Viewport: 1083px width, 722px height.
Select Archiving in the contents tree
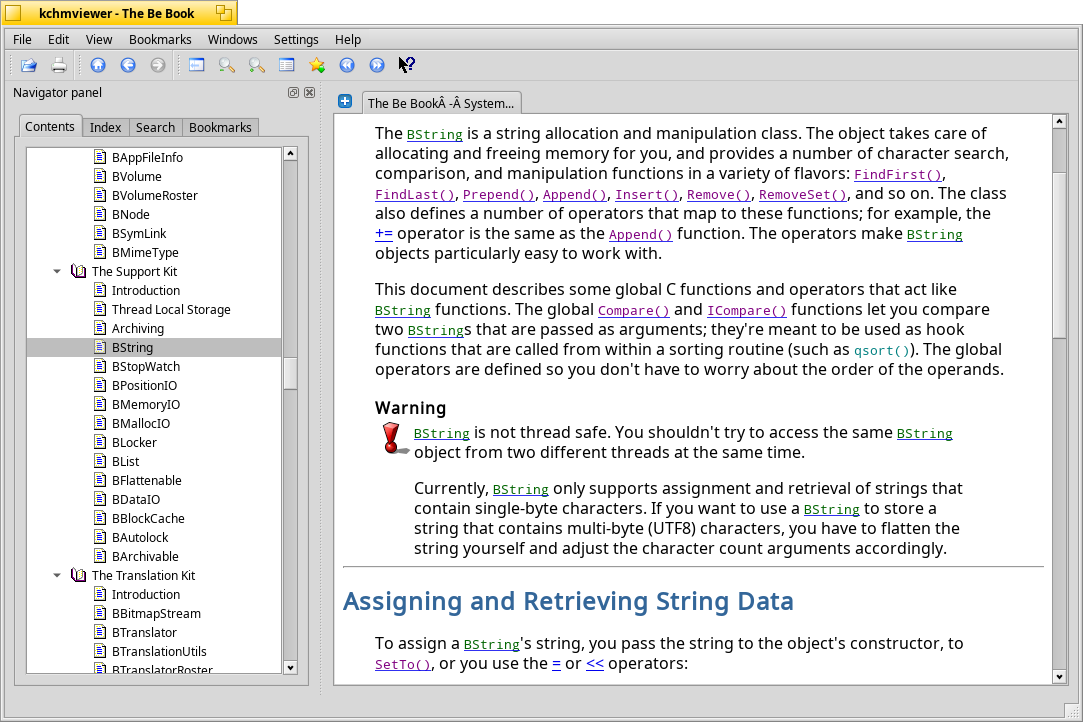[x=138, y=329]
